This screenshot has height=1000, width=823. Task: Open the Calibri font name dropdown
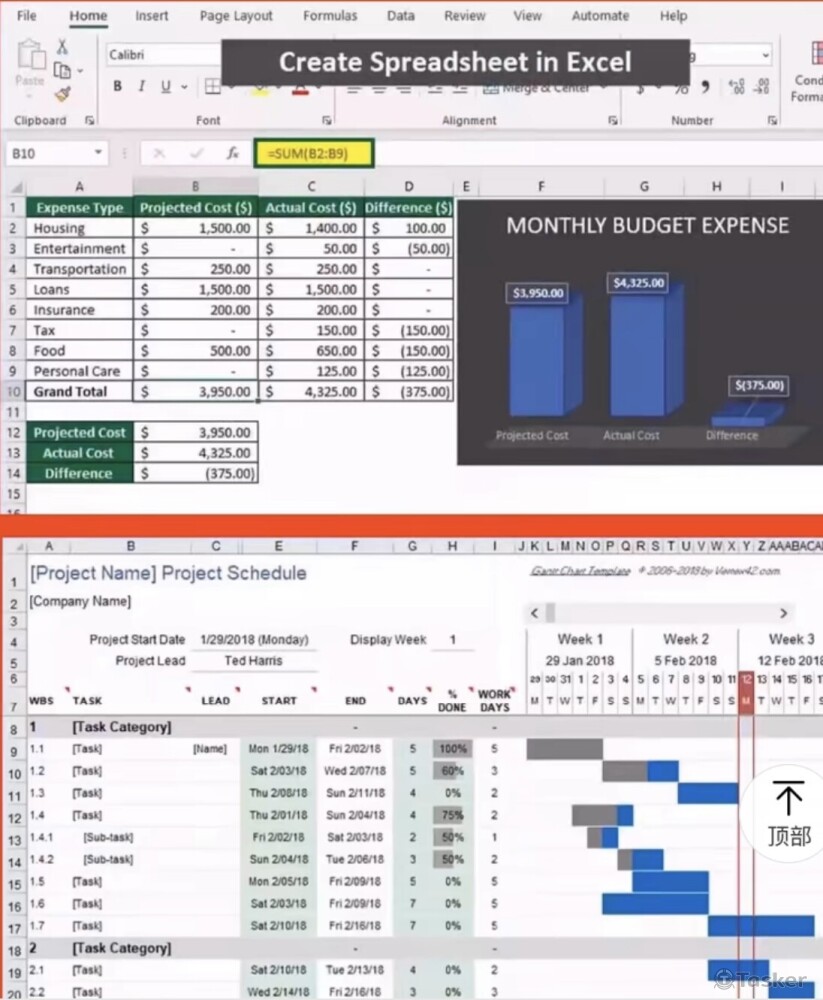(x=160, y=55)
